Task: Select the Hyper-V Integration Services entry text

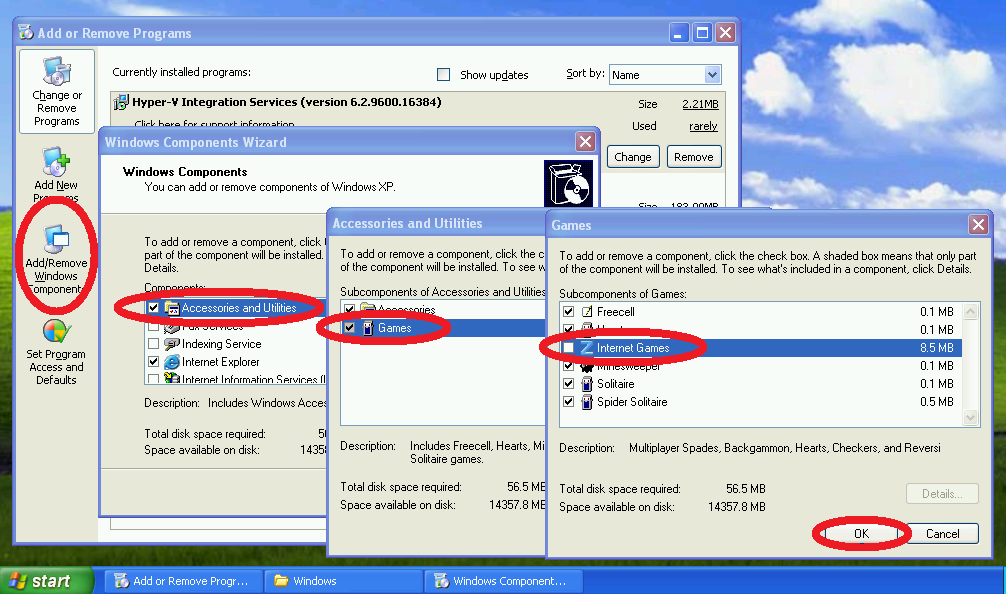Action: pyautogui.click(x=287, y=102)
